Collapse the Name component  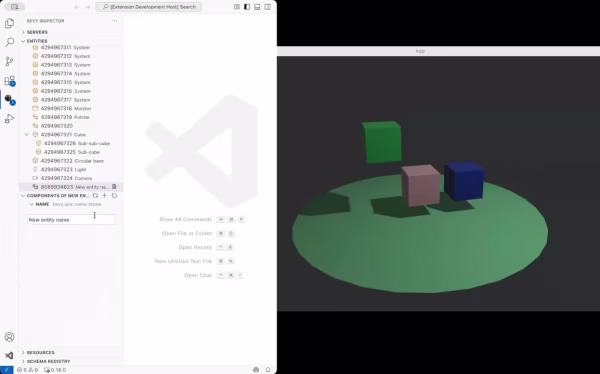point(31,204)
